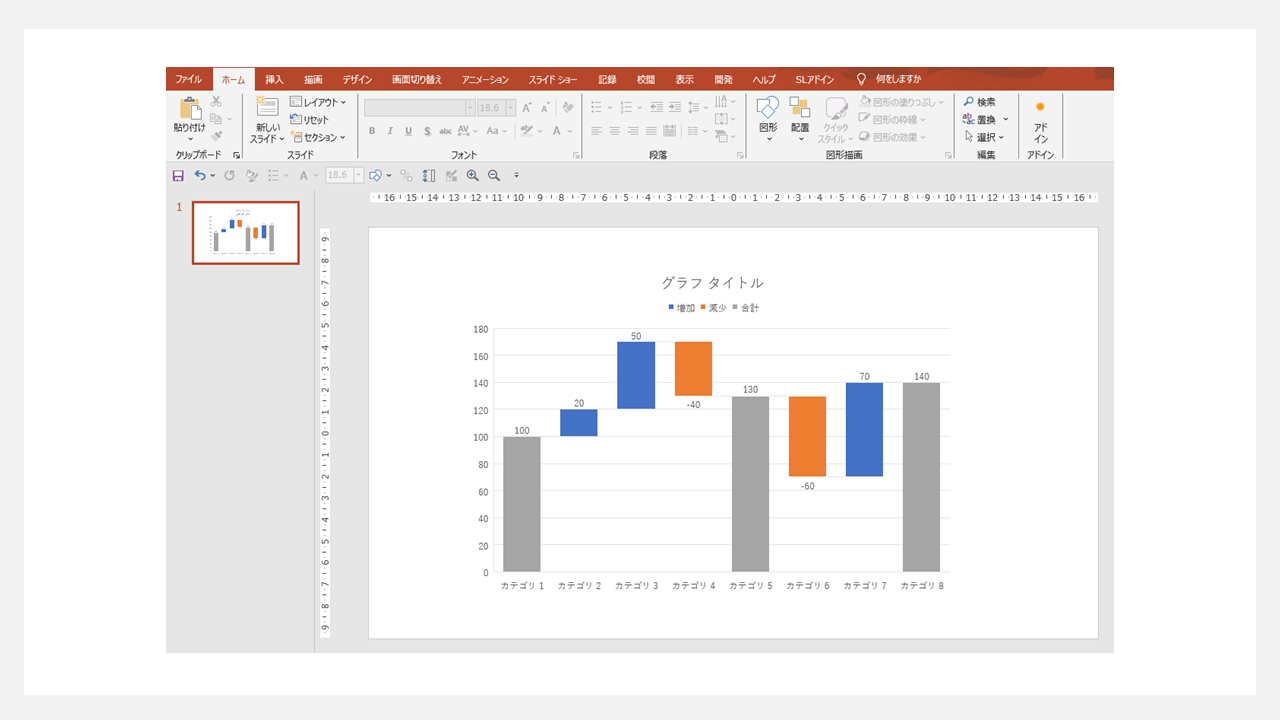This screenshot has width=1280, height=720.
Task: Click the 新しいスライド new slide icon
Action: [x=267, y=107]
